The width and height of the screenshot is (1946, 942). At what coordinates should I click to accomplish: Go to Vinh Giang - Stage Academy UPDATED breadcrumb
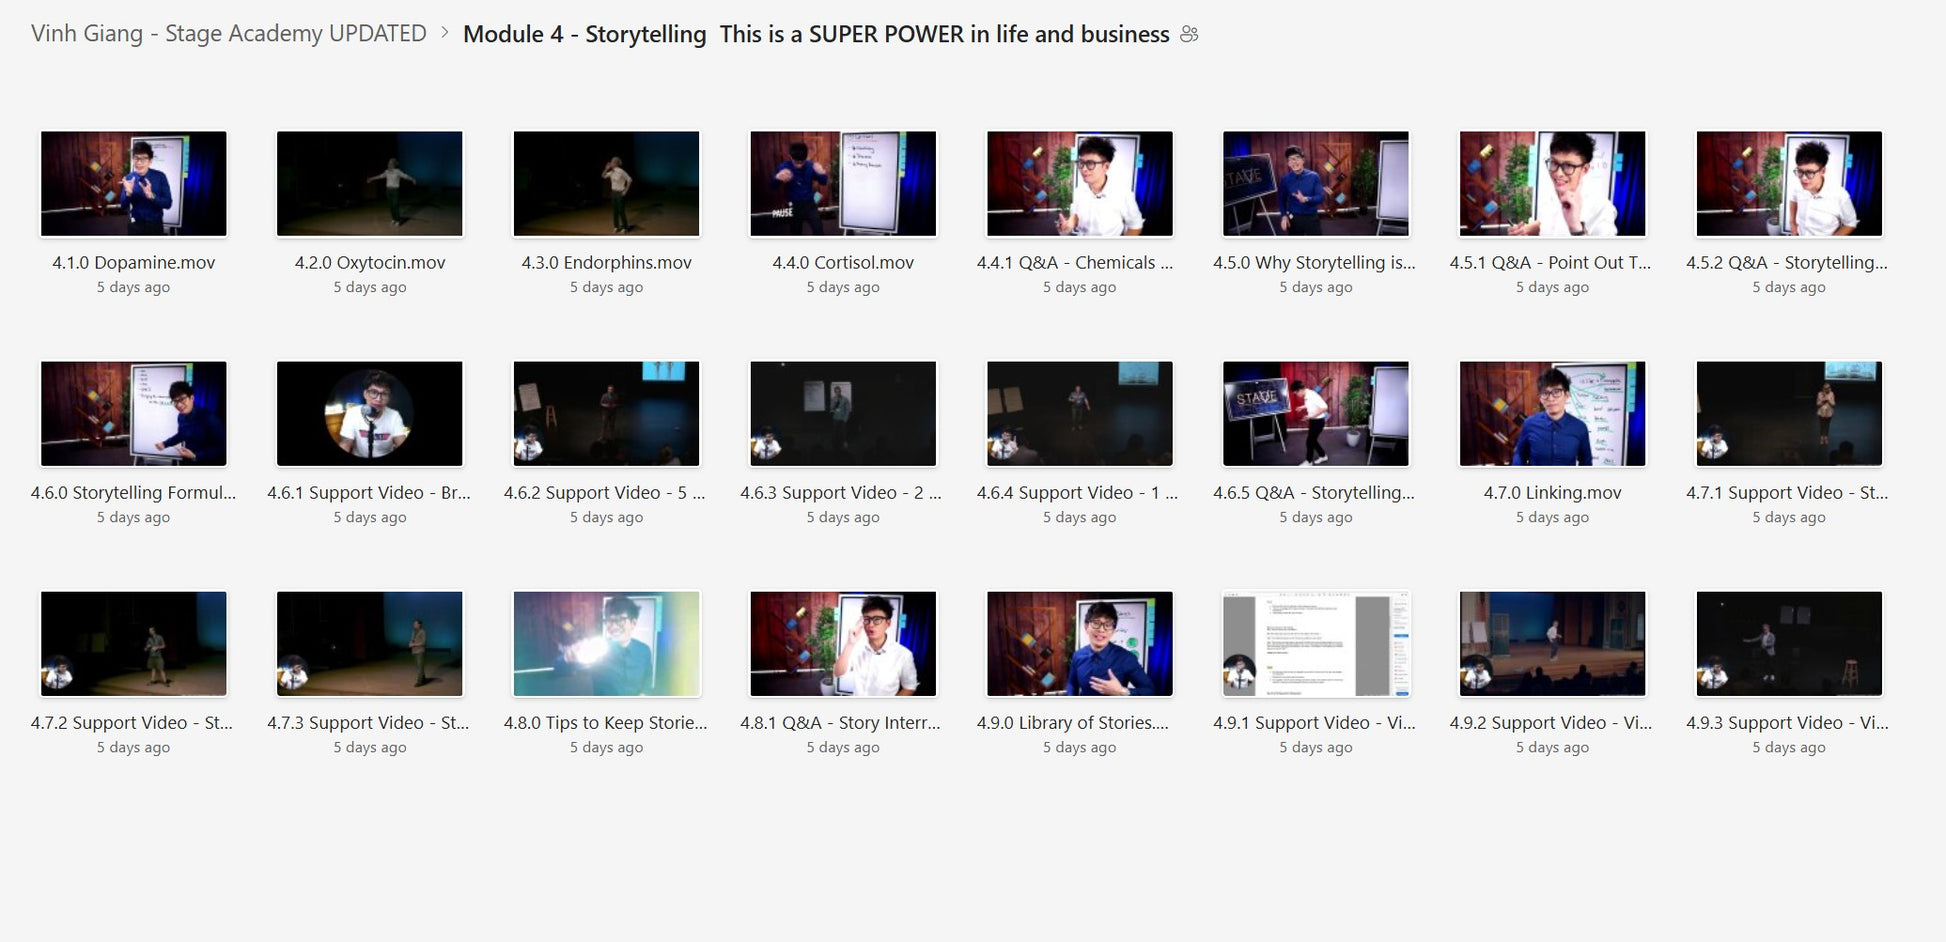229,33
